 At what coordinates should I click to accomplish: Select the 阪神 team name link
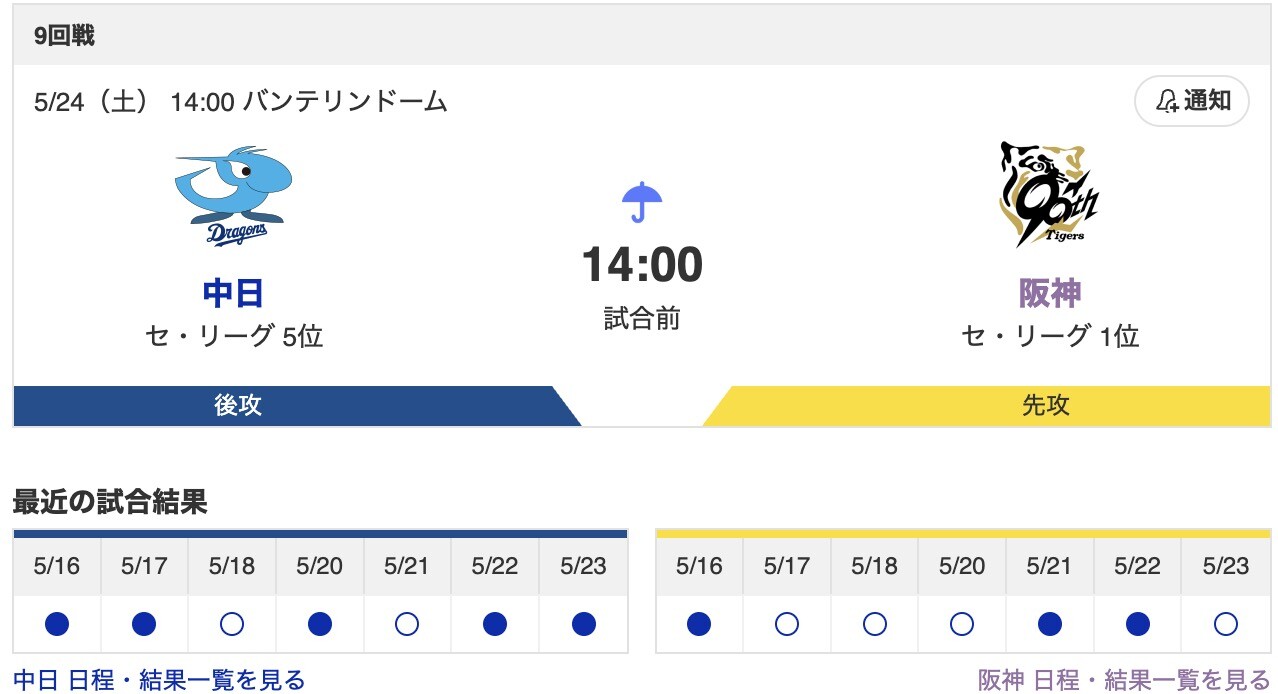point(1048,293)
